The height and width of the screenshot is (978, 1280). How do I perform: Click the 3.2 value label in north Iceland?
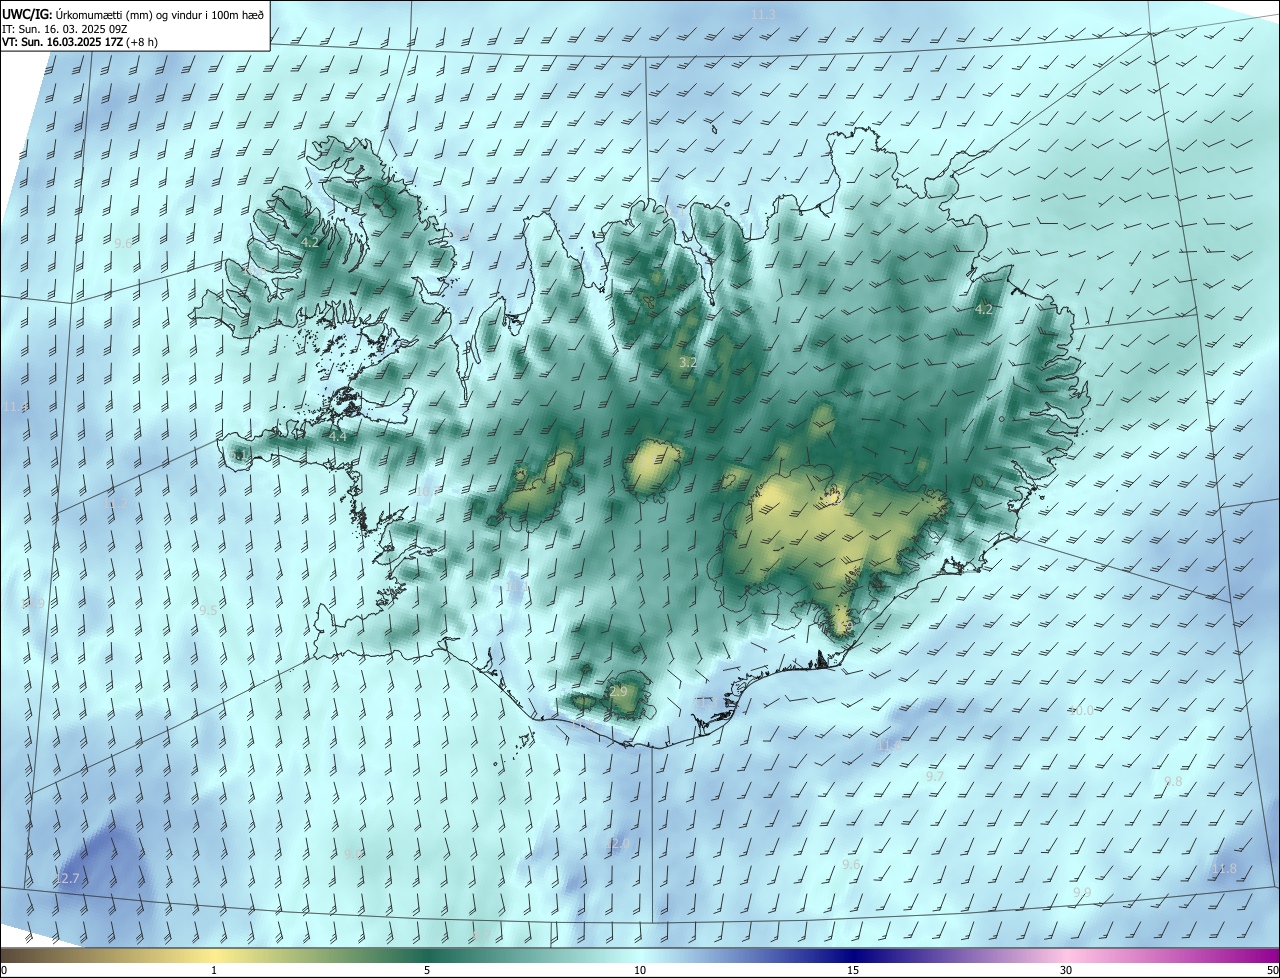click(688, 362)
